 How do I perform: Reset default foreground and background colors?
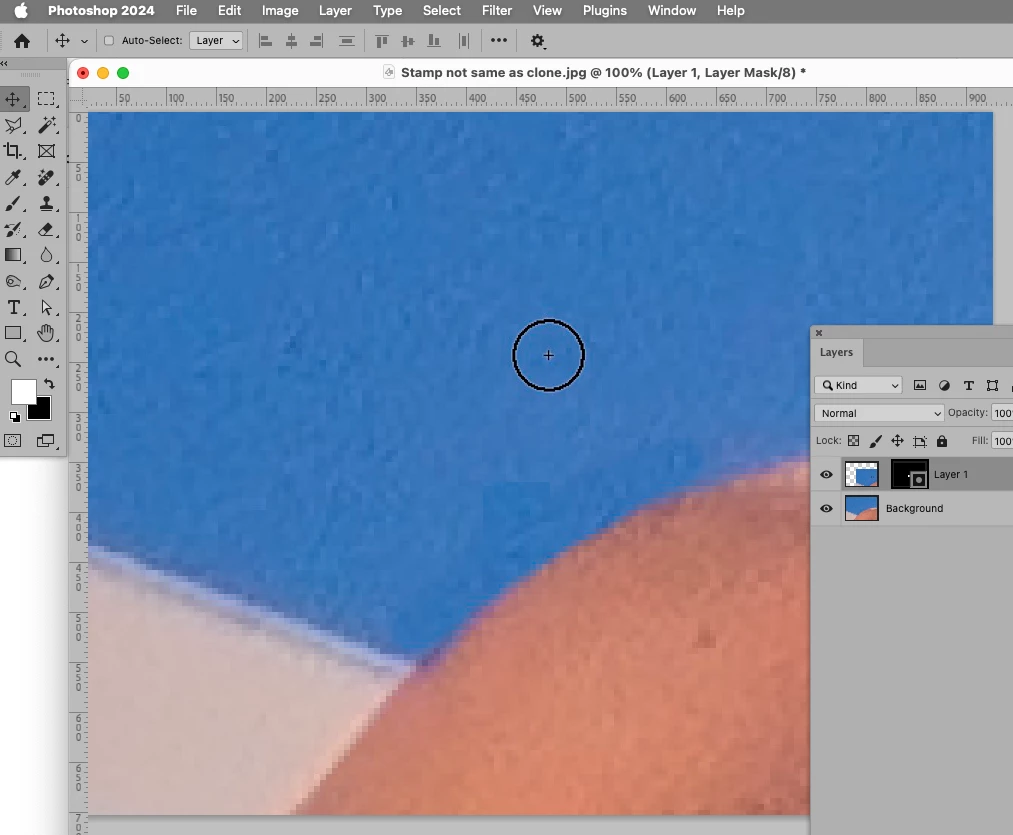point(14,417)
